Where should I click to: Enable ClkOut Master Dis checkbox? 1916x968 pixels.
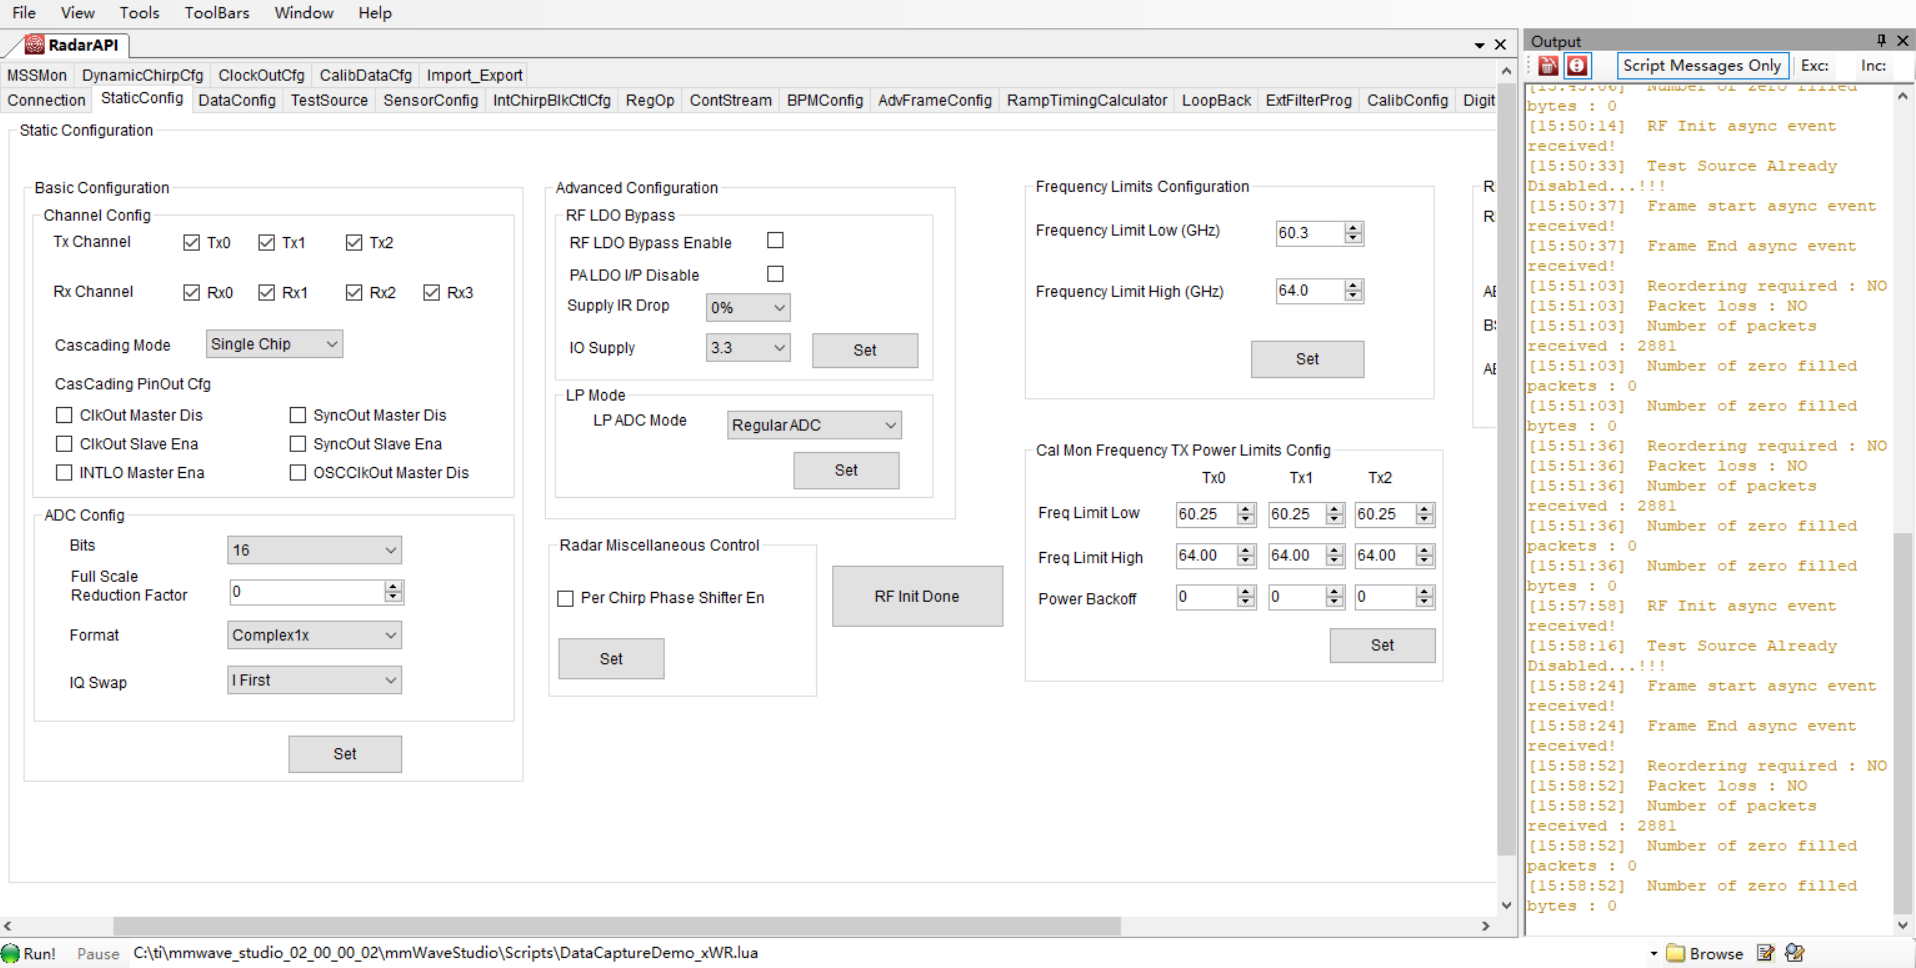[x=64, y=415]
